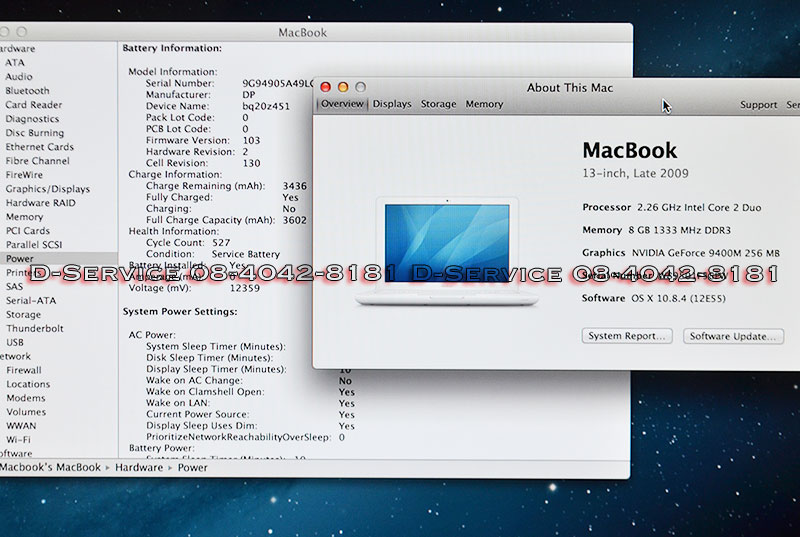Screen dimensions: 800x537
Task: Select Parallel SCSI in sidebar
Action: click(x=34, y=245)
